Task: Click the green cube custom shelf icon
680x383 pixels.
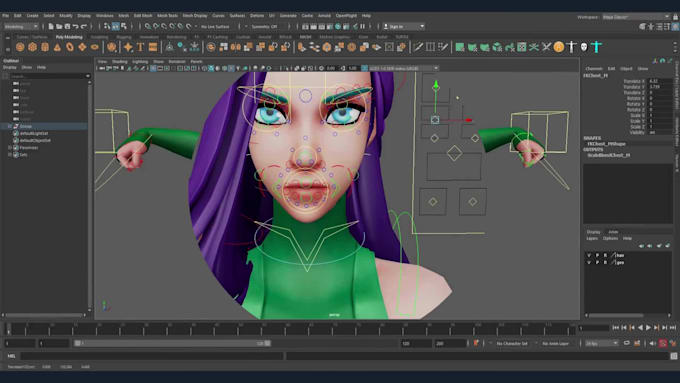Action: (497, 47)
